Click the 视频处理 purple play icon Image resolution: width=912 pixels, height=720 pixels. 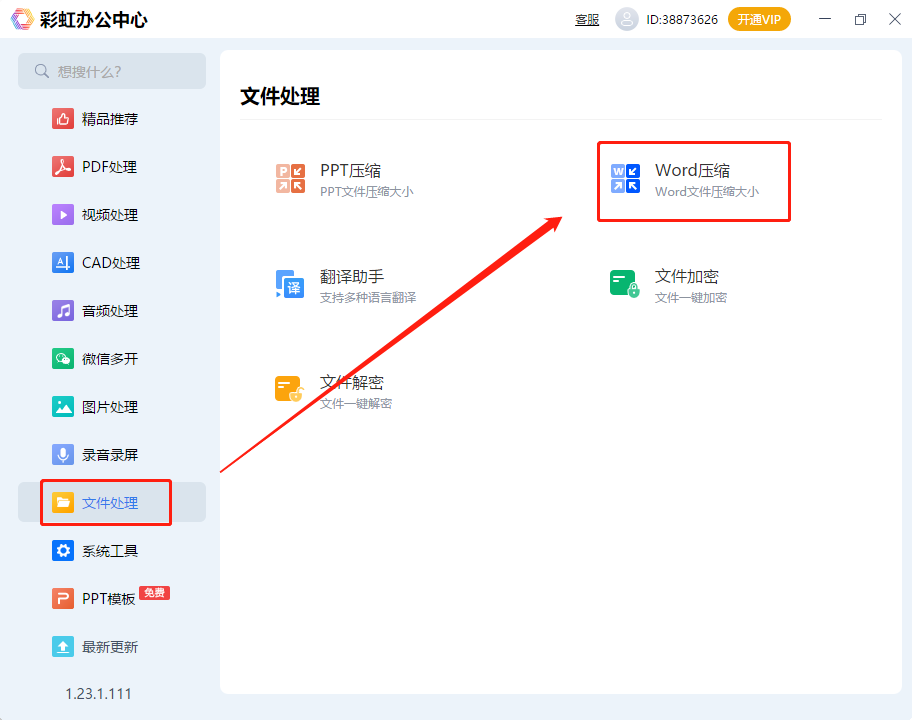[63, 215]
